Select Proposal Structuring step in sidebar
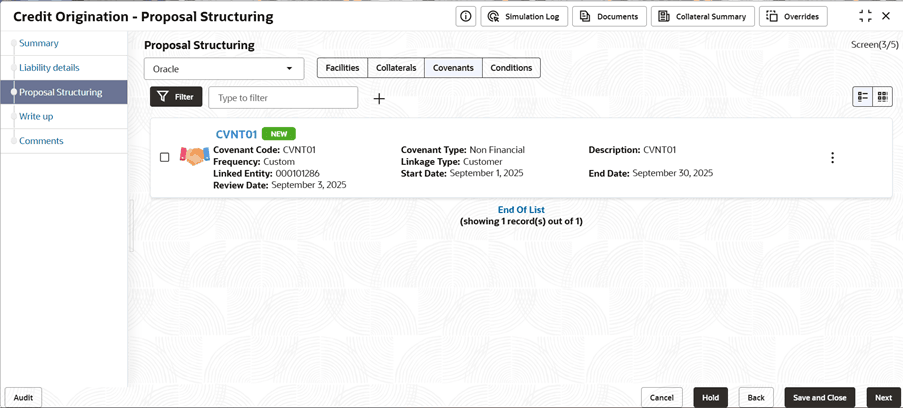The height and width of the screenshot is (408, 903). [63, 92]
